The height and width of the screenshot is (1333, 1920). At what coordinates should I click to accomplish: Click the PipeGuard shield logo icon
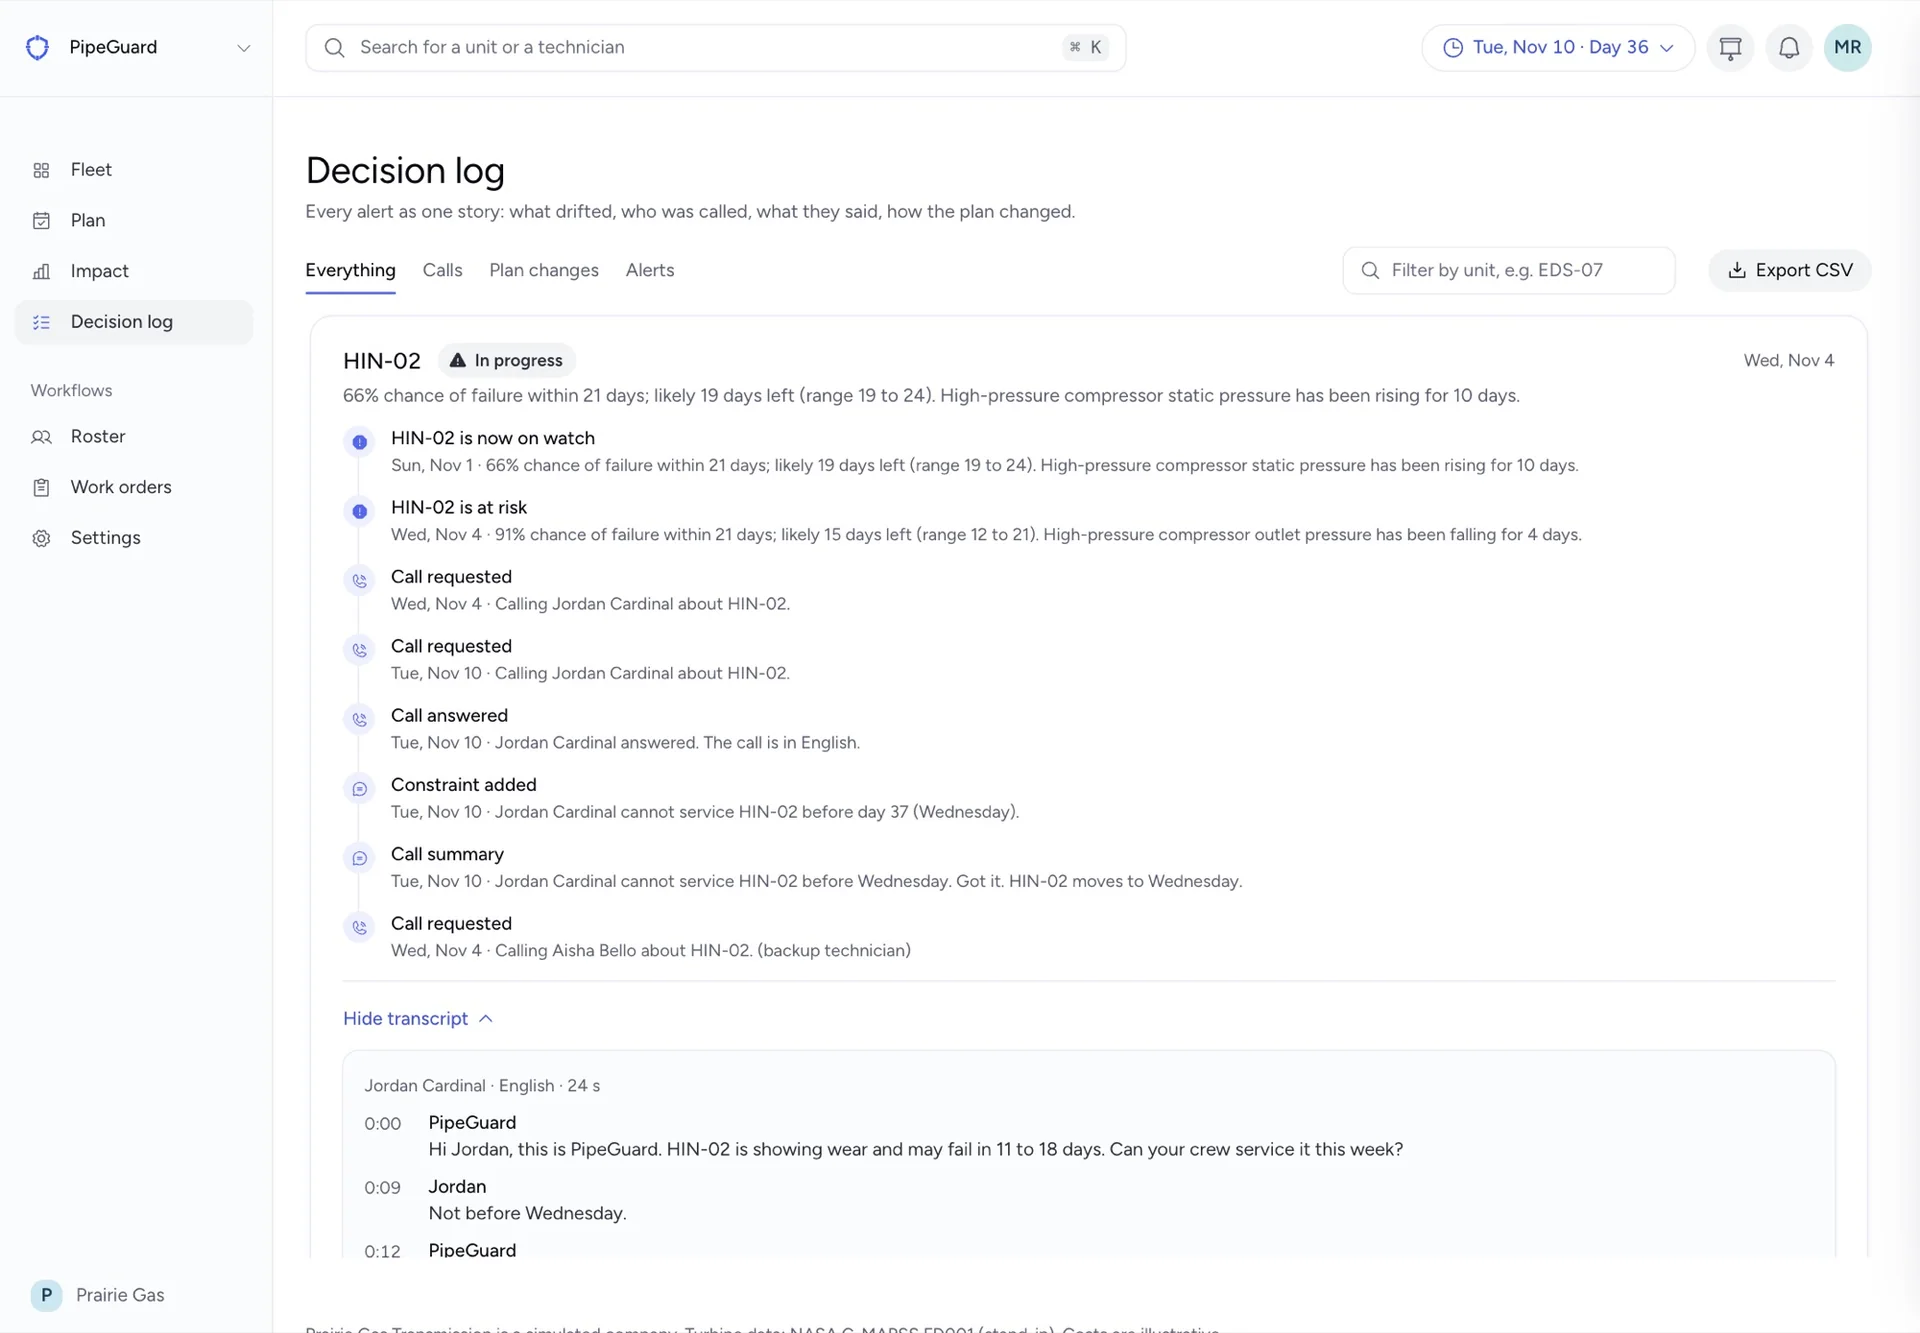click(37, 47)
